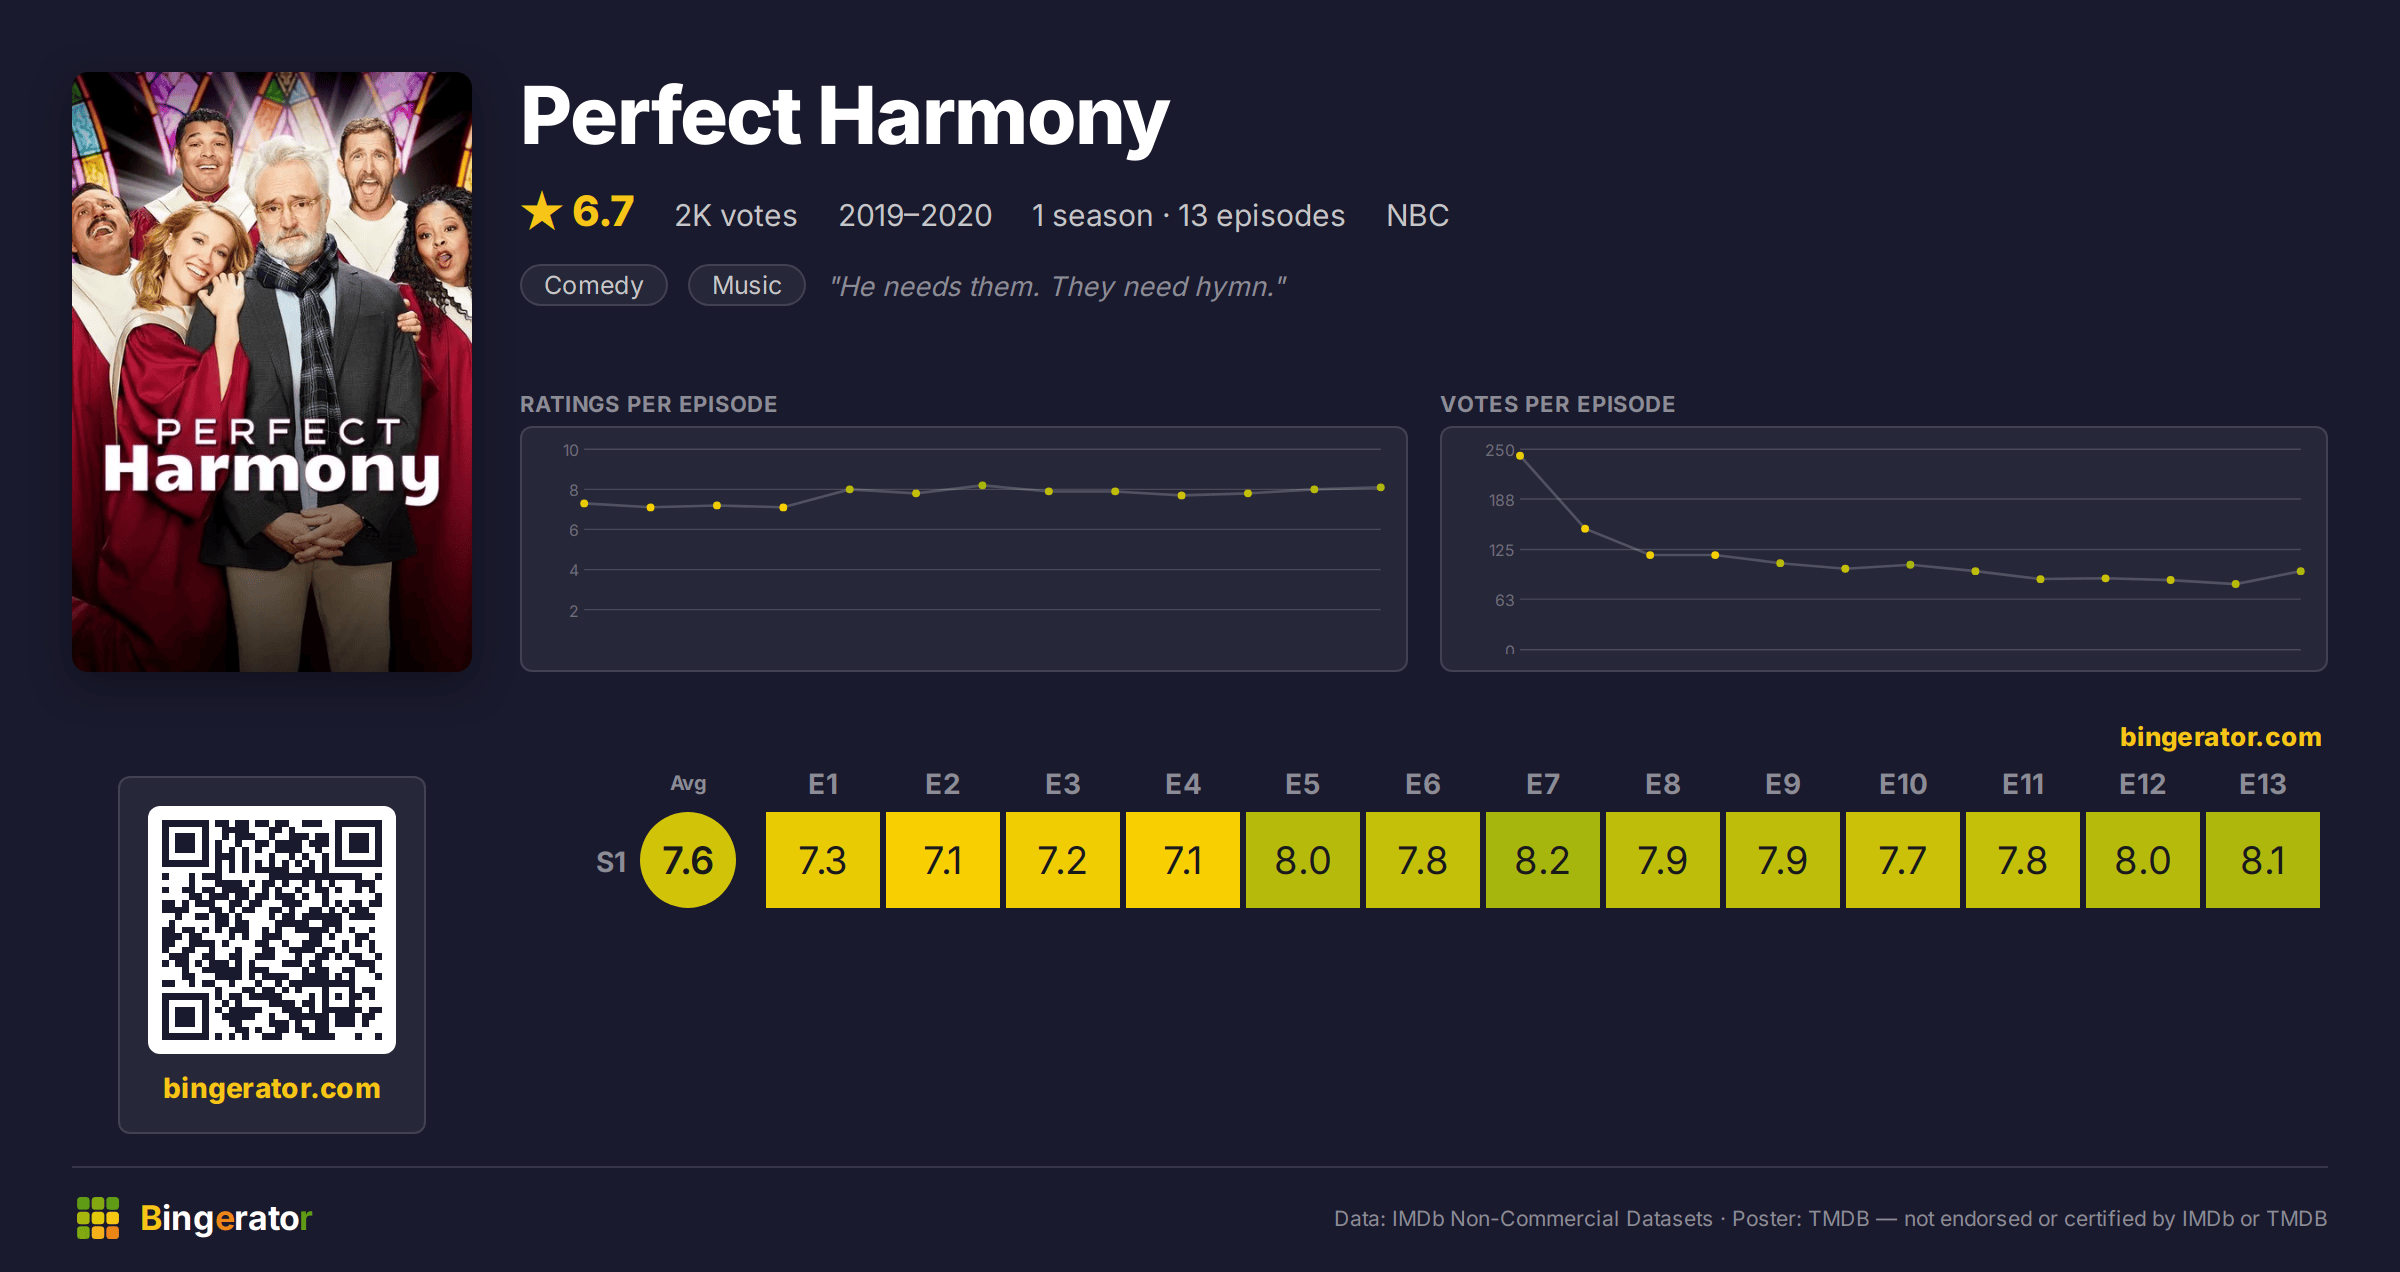
Task: Click the E10 column header
Action: click(x=1903, y=784)
